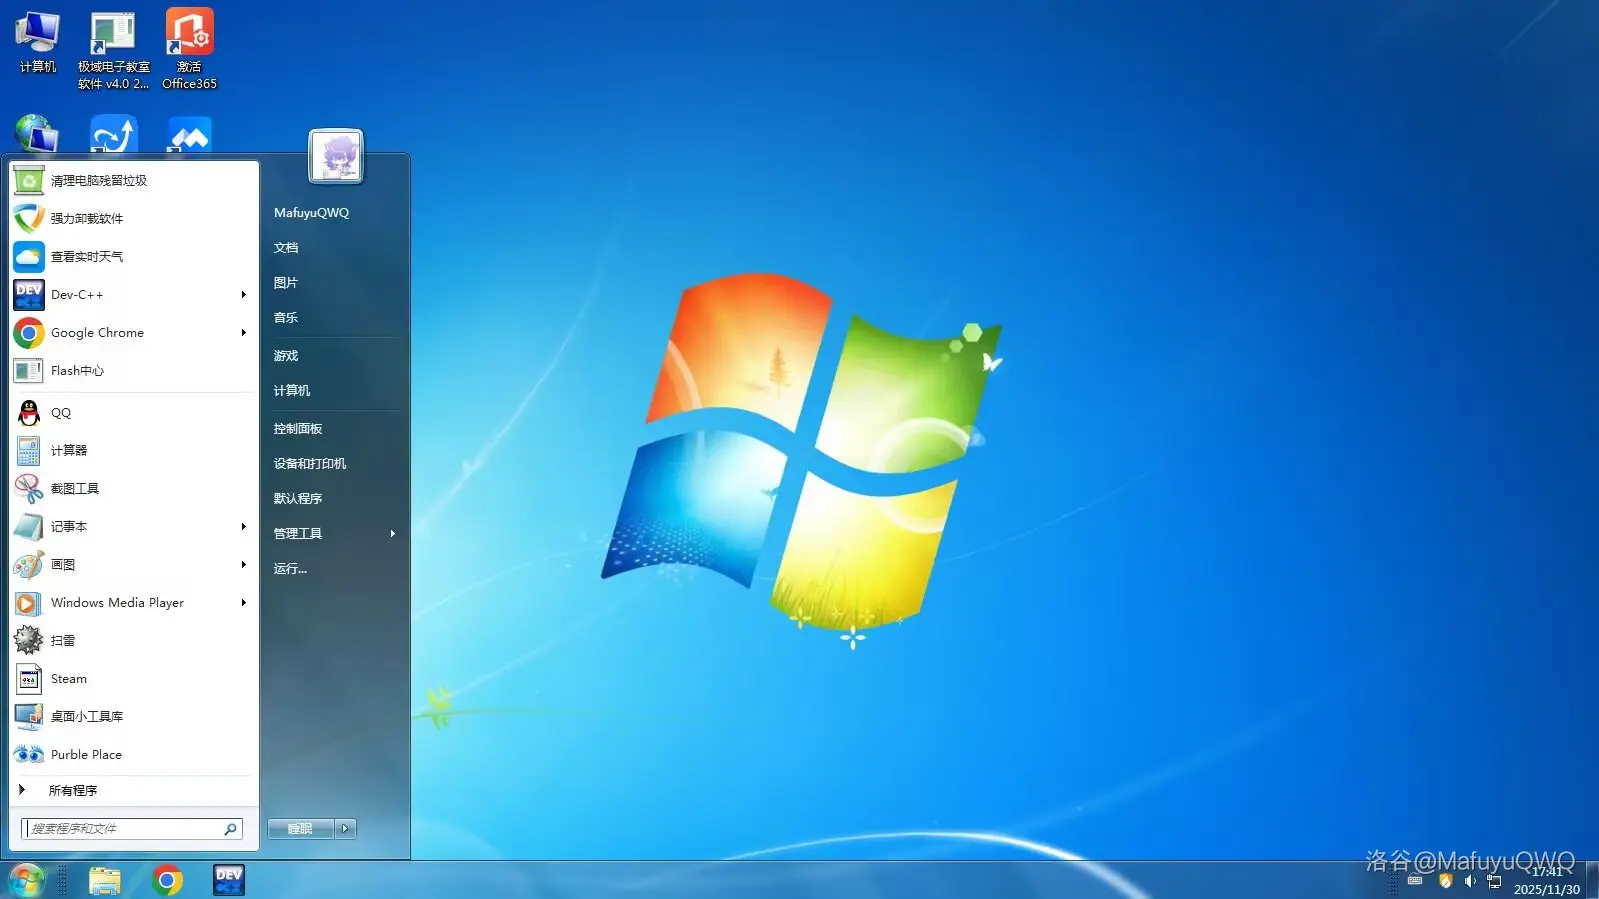Click the Windows Start orb
This screenshot has width=1599, height=899.
click(x=27, y=880)
